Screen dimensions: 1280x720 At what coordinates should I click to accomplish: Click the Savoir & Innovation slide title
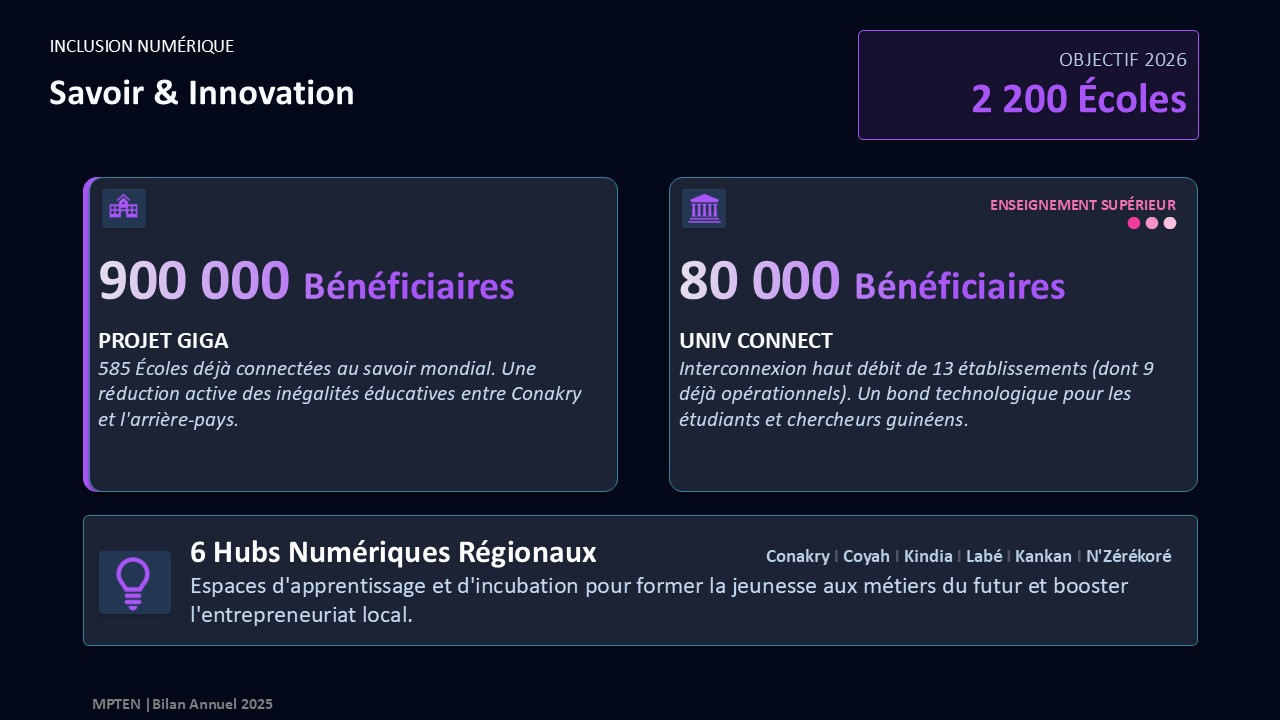coord(202,93)
